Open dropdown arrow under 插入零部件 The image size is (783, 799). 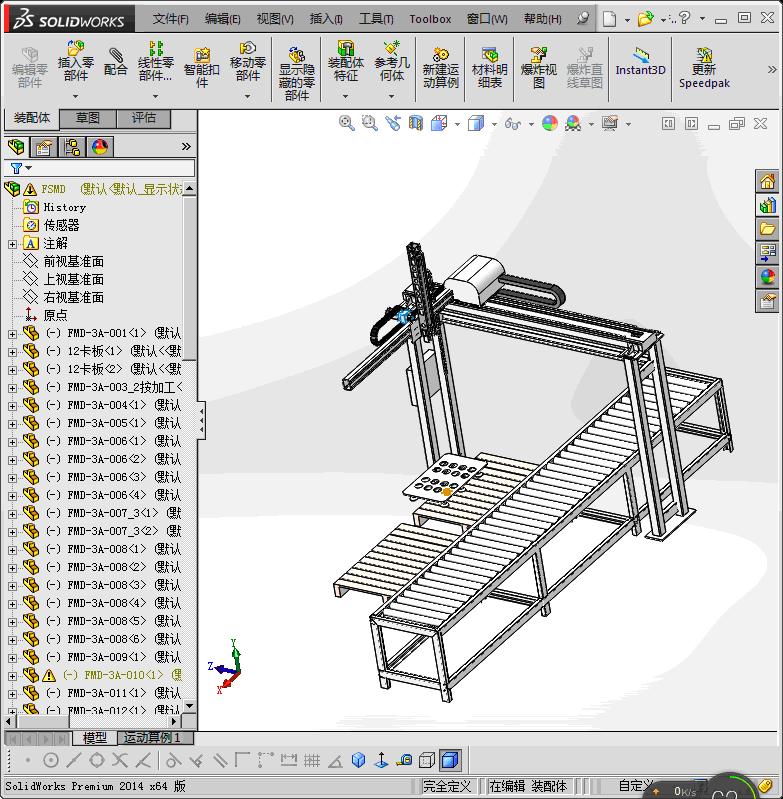pos(75,96)
